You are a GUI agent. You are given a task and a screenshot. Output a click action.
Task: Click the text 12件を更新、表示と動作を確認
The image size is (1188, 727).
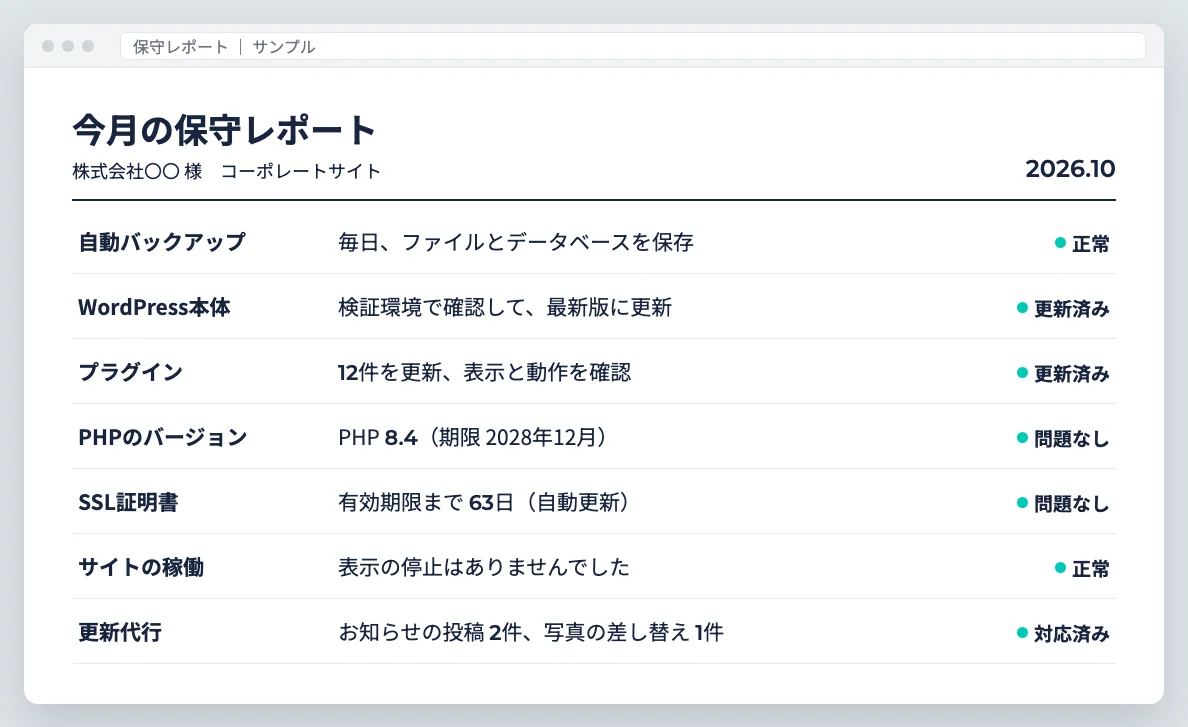coord(484,373)
